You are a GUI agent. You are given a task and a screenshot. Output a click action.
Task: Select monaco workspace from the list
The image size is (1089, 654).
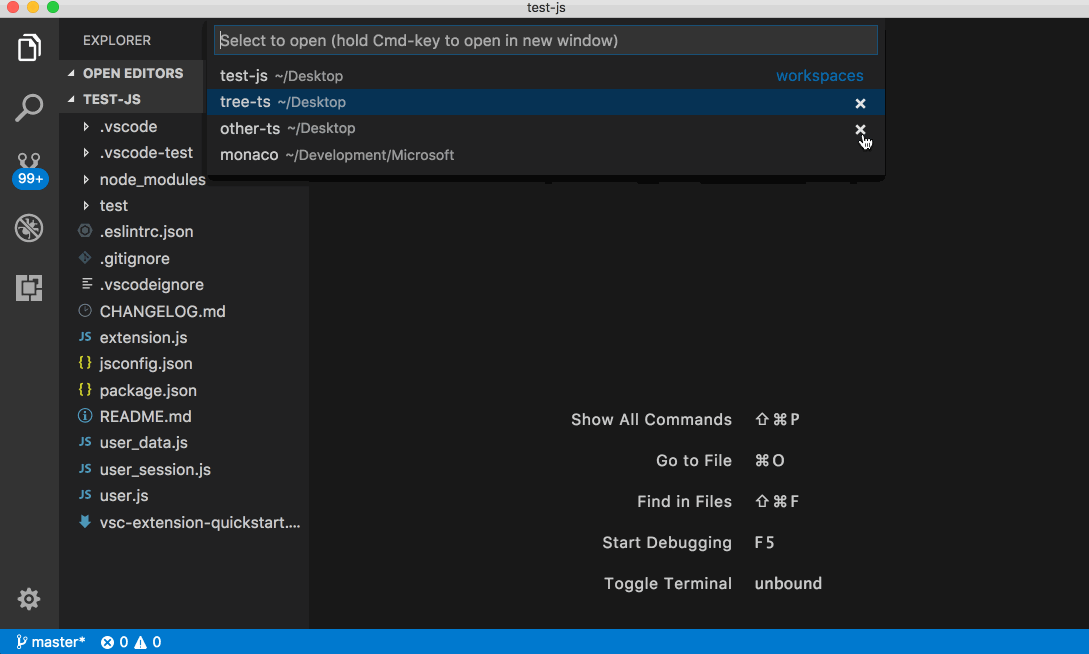[250, 155]
